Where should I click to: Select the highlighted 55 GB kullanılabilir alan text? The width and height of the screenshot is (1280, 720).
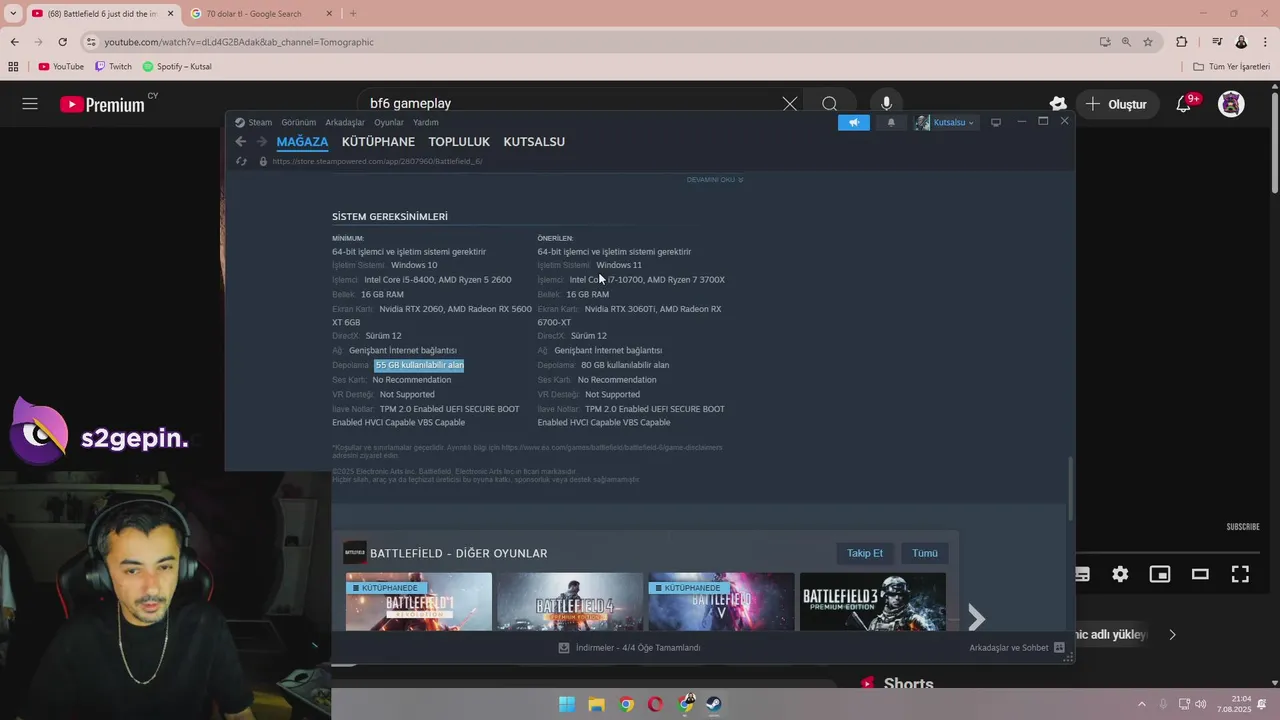pos(419,365)
